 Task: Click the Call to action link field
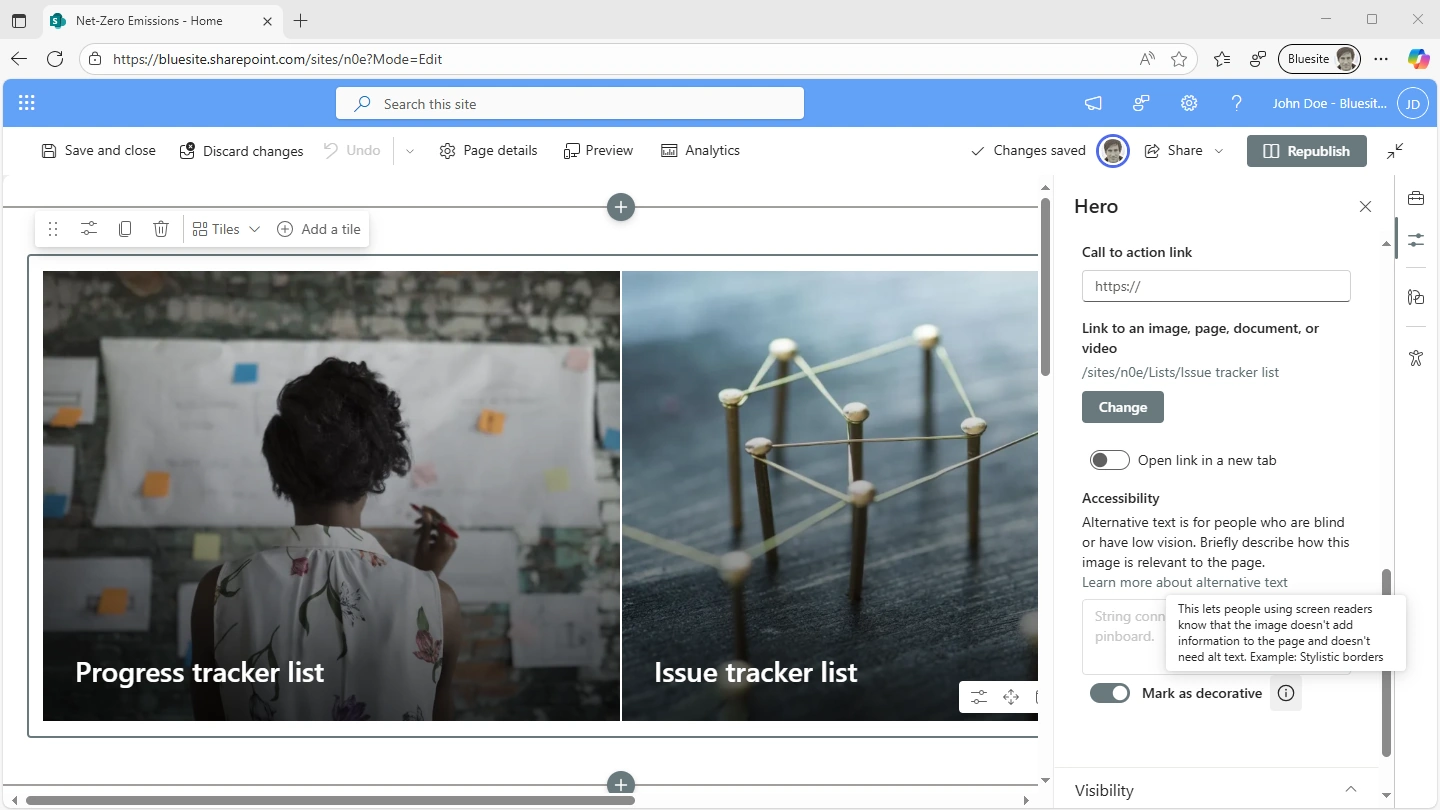click(1215, 286)
